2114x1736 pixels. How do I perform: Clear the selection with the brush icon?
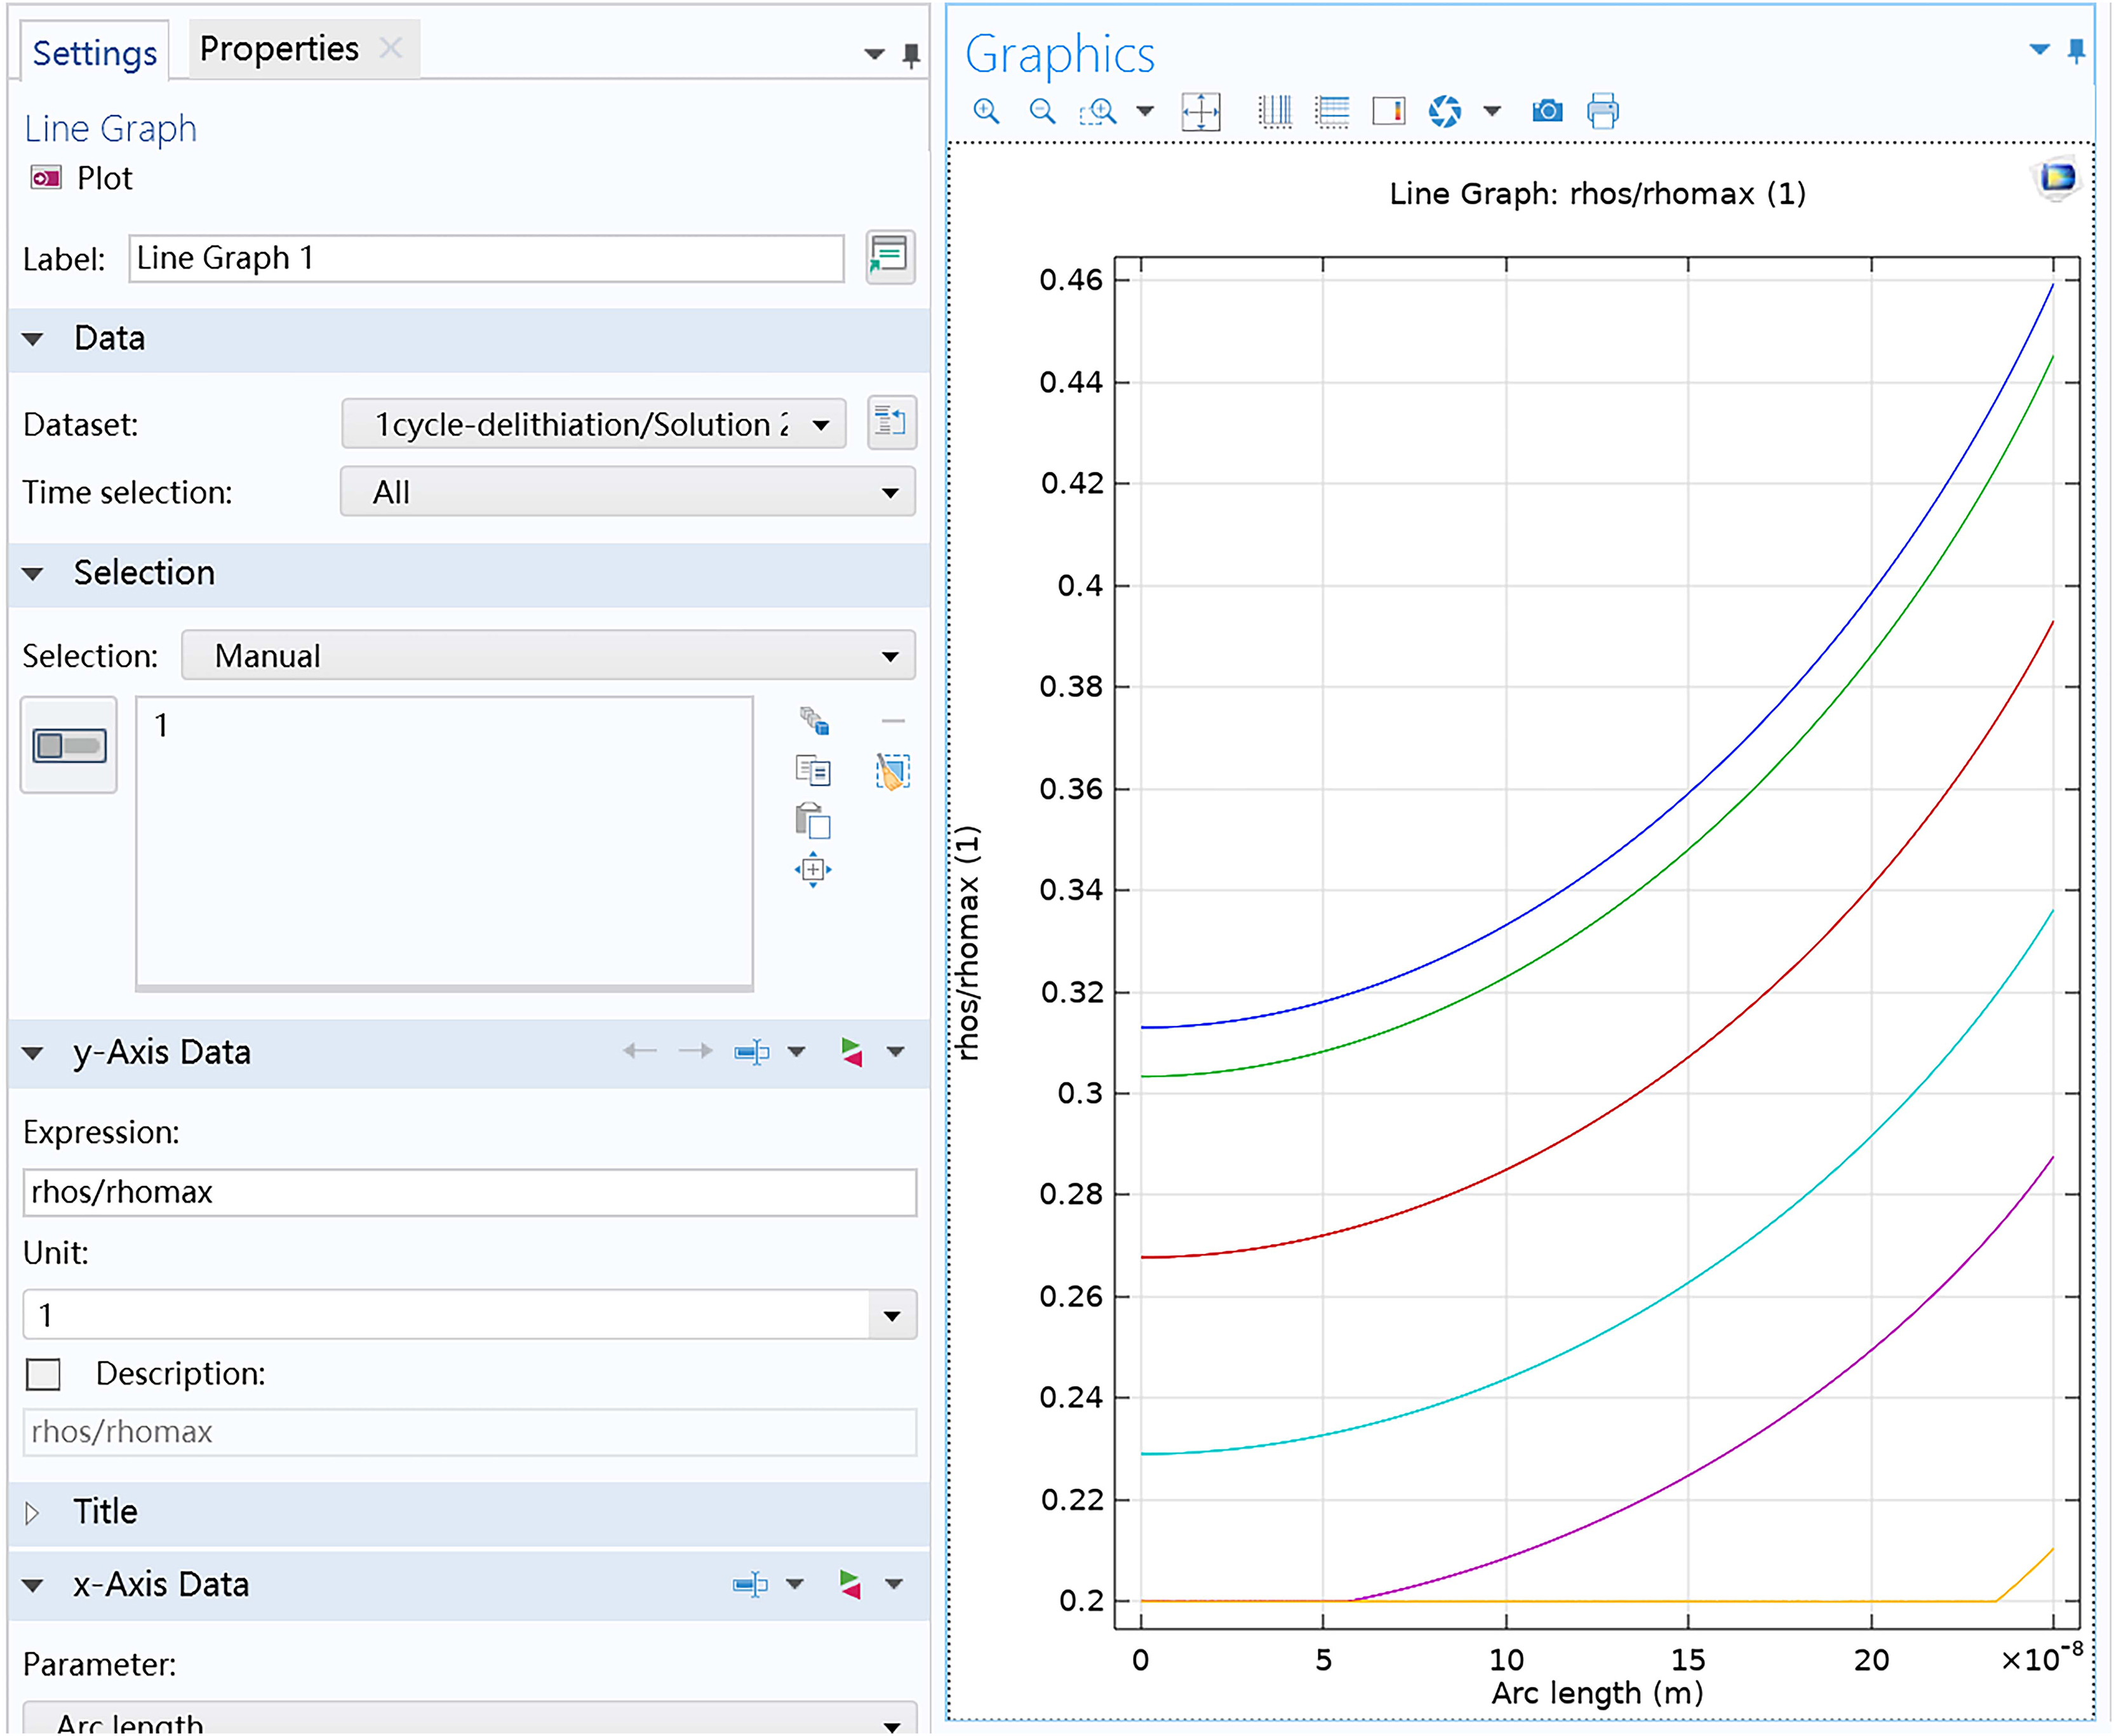click(892, 772)
